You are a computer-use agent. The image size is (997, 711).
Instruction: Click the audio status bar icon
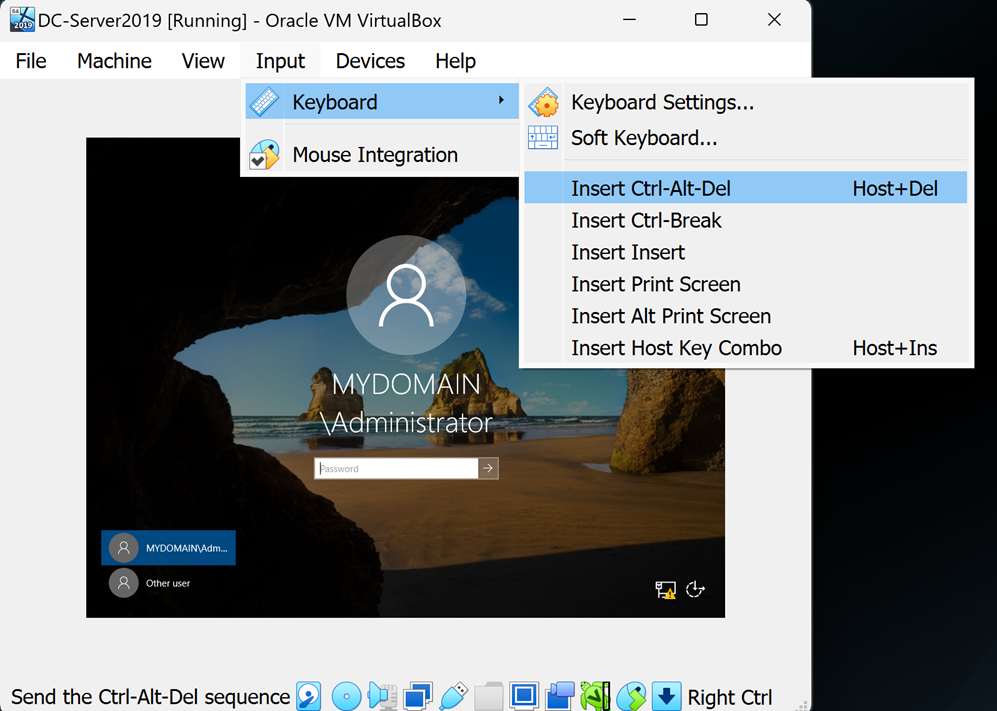[x=382, y=696]
